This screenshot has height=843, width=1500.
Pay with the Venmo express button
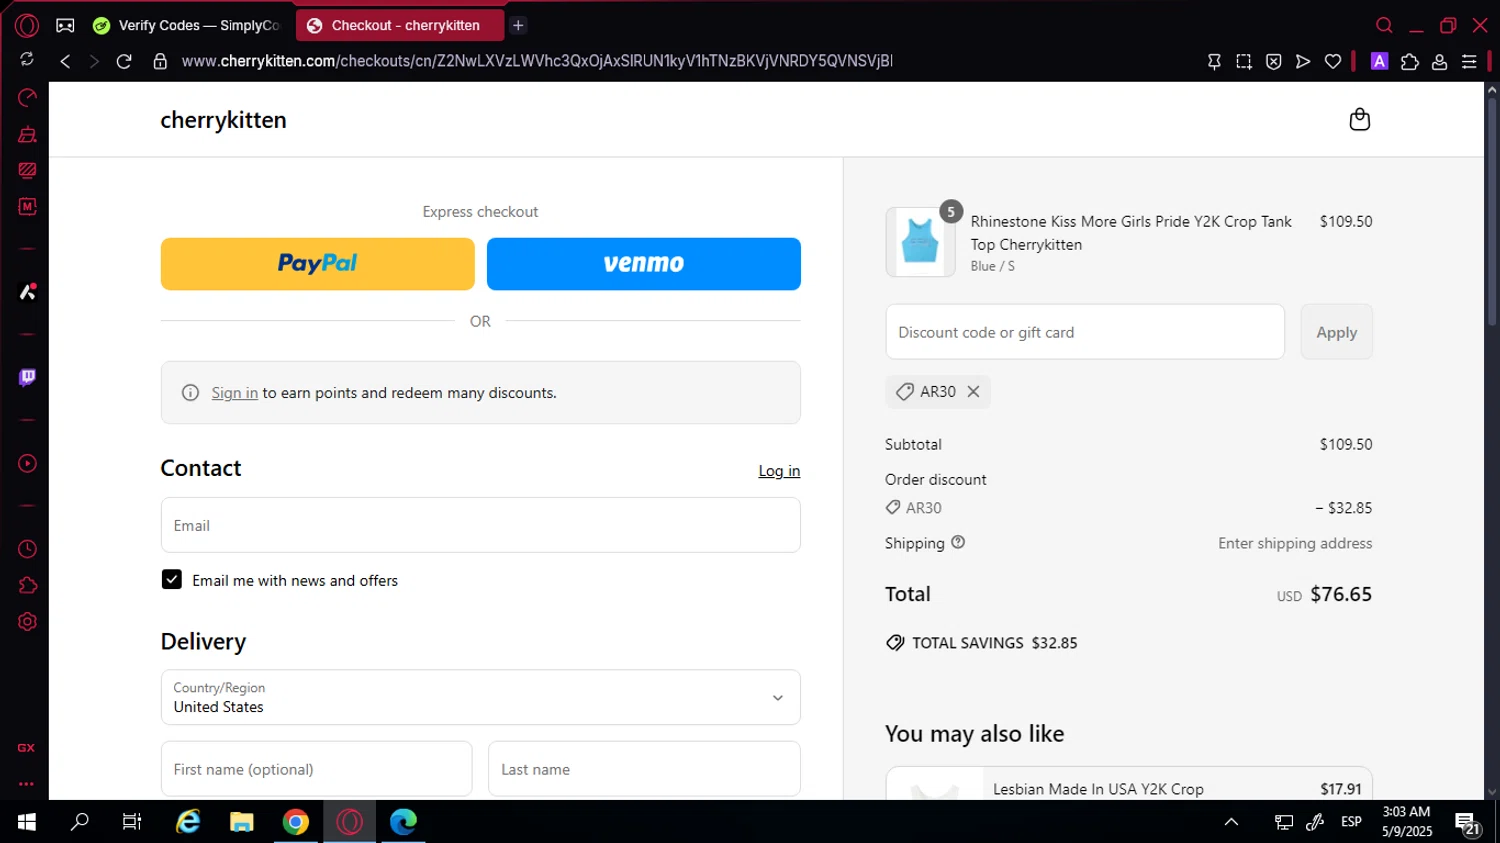click(643, 264)
